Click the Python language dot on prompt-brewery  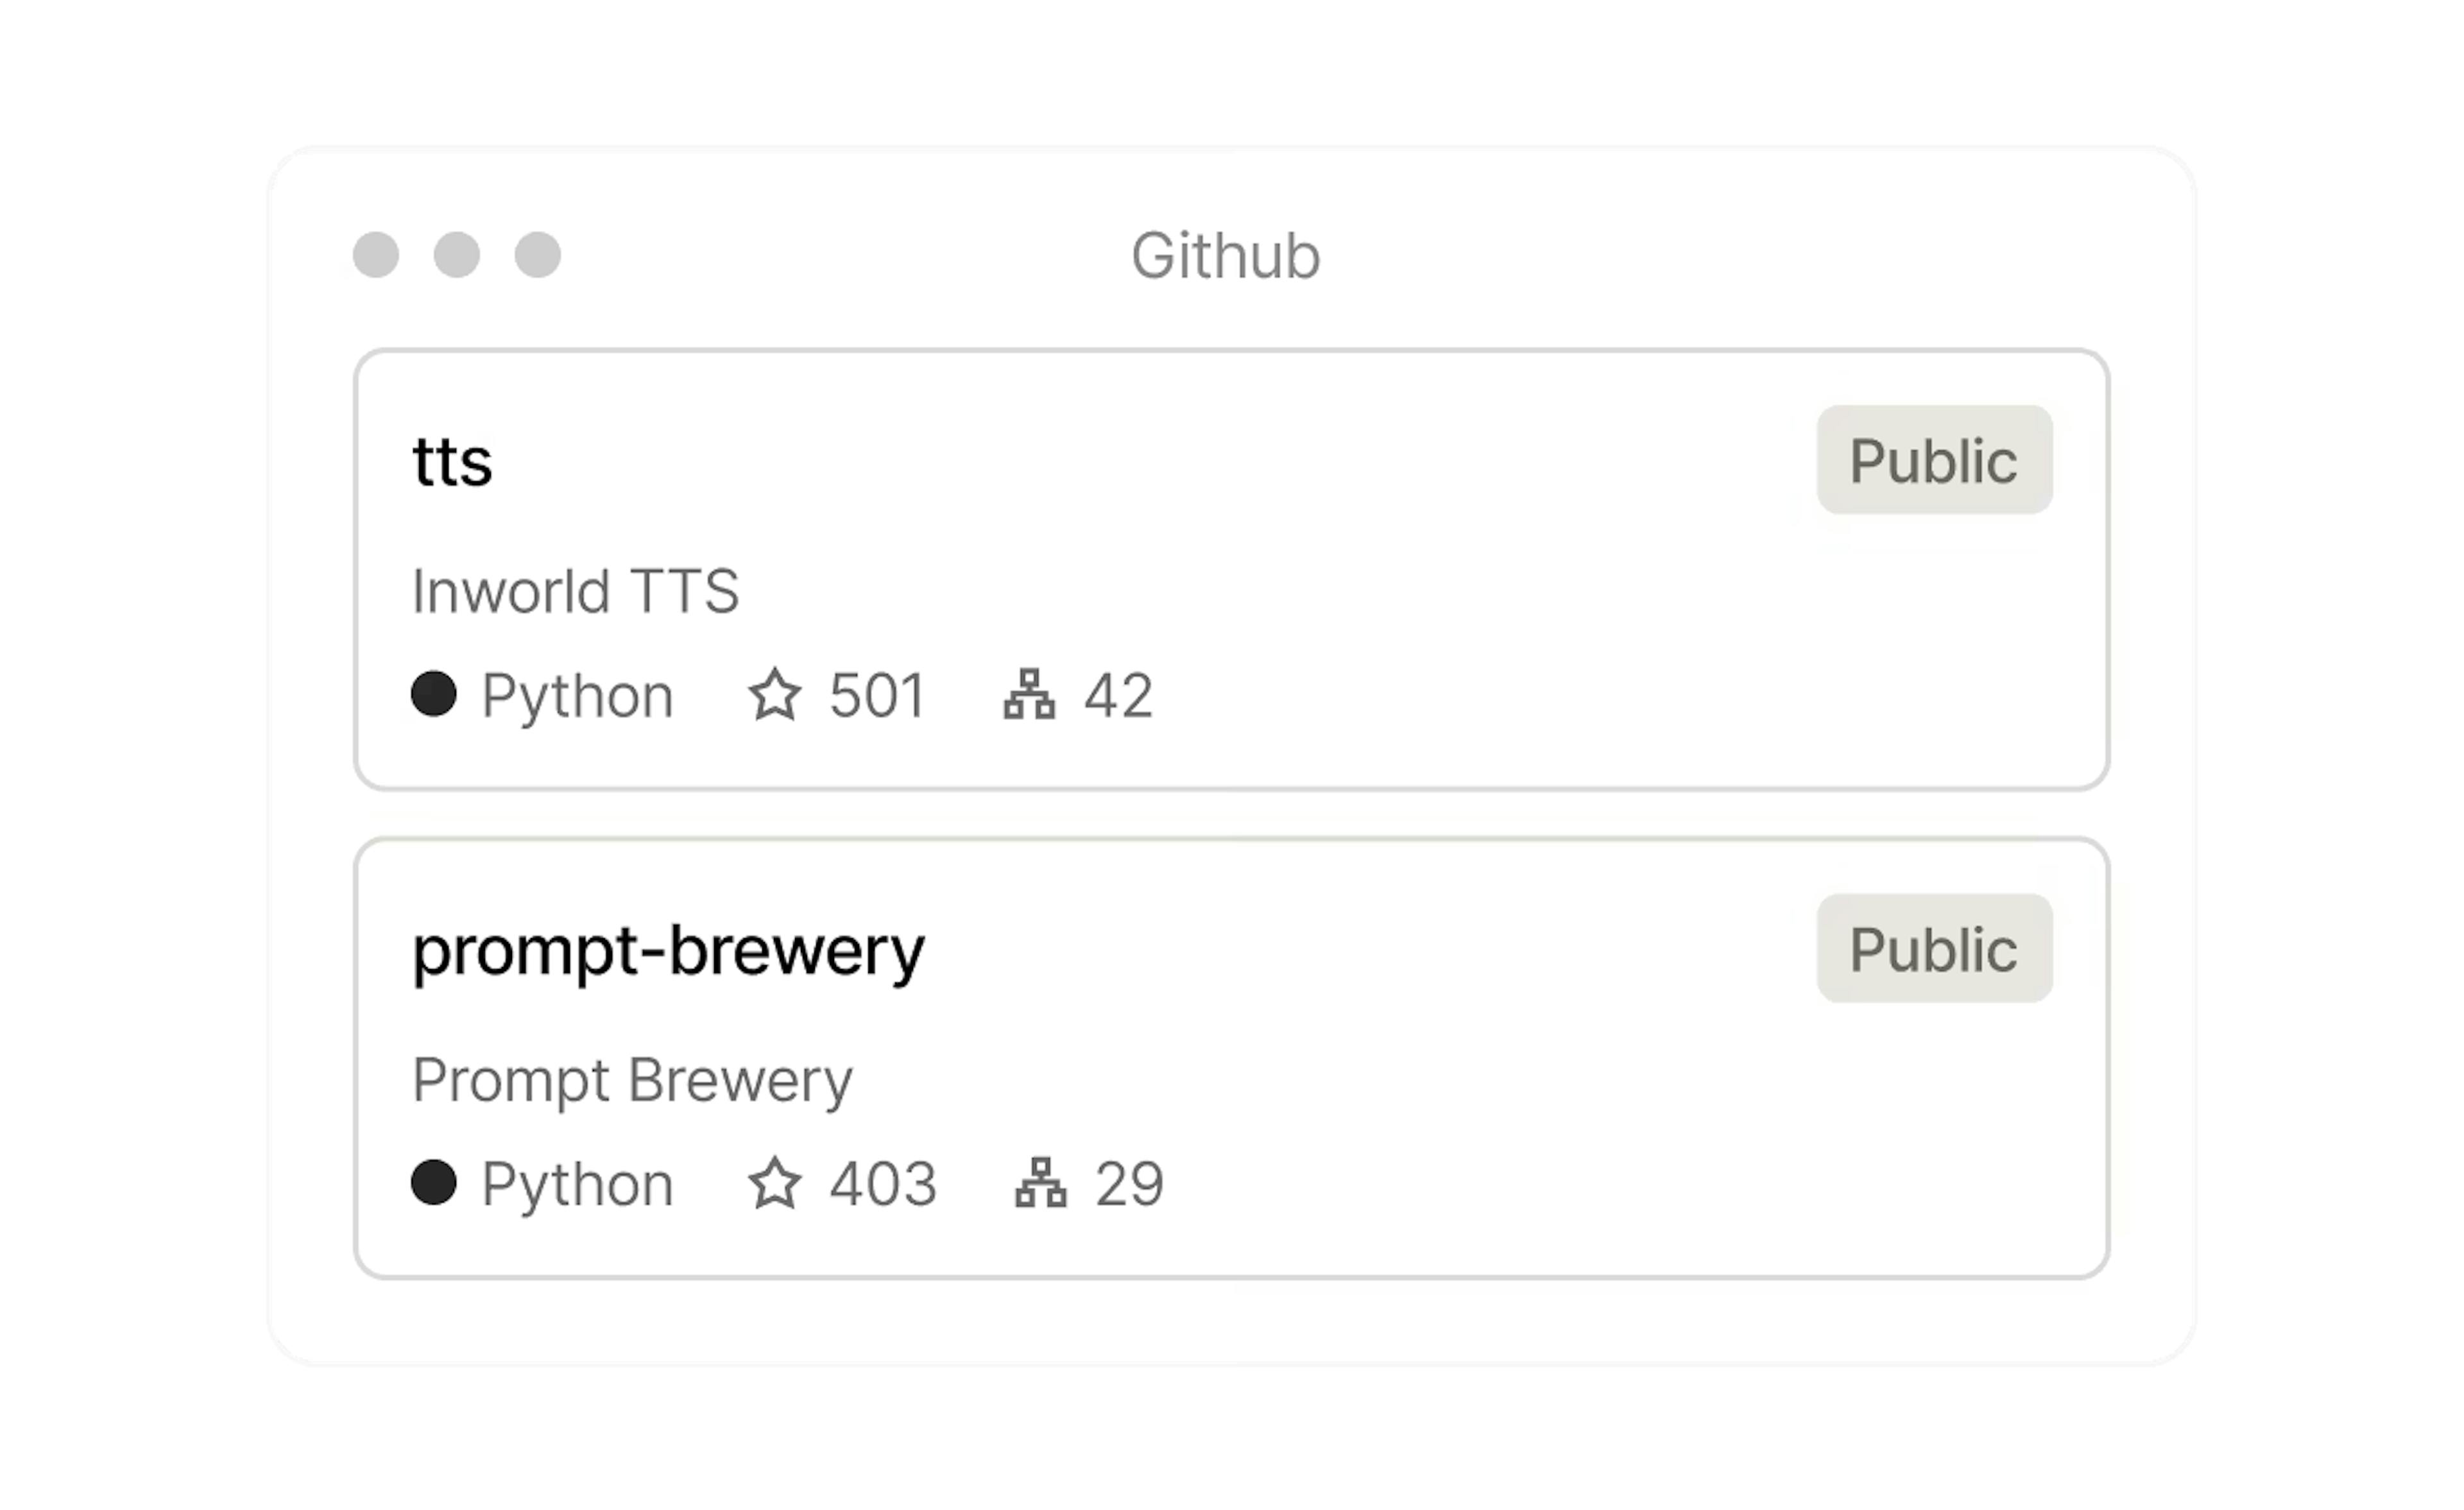pos(434,1182)
